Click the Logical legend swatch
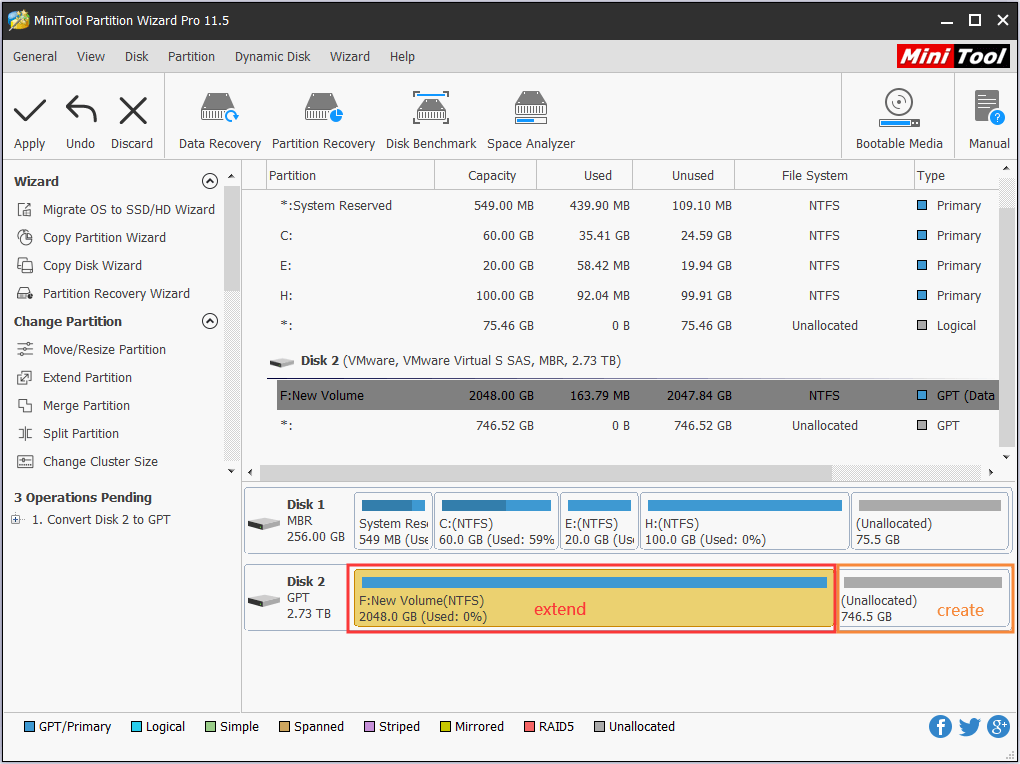1020x764 pixels. (x=136, y=726)
